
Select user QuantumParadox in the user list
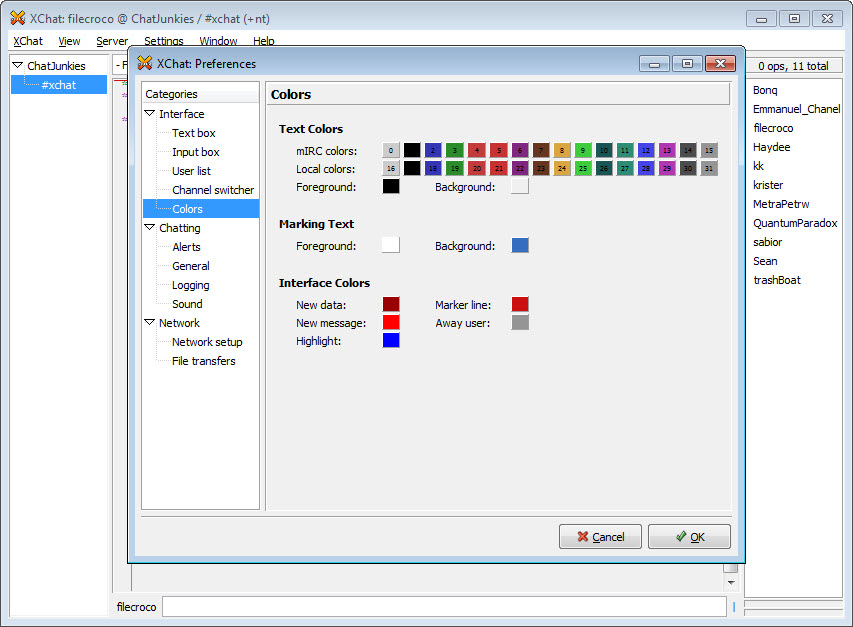click(x=795, y=223)
